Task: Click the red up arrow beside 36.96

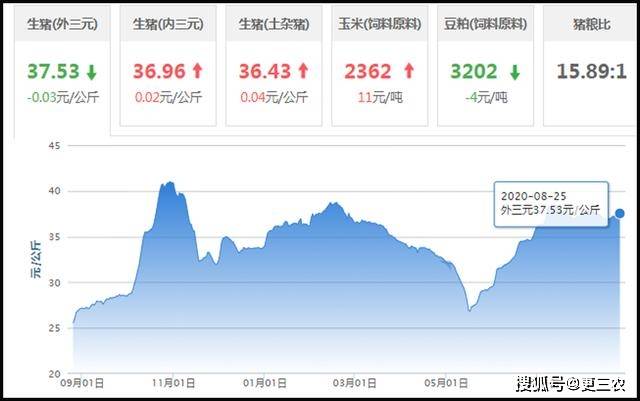Action: click(198, 71)
